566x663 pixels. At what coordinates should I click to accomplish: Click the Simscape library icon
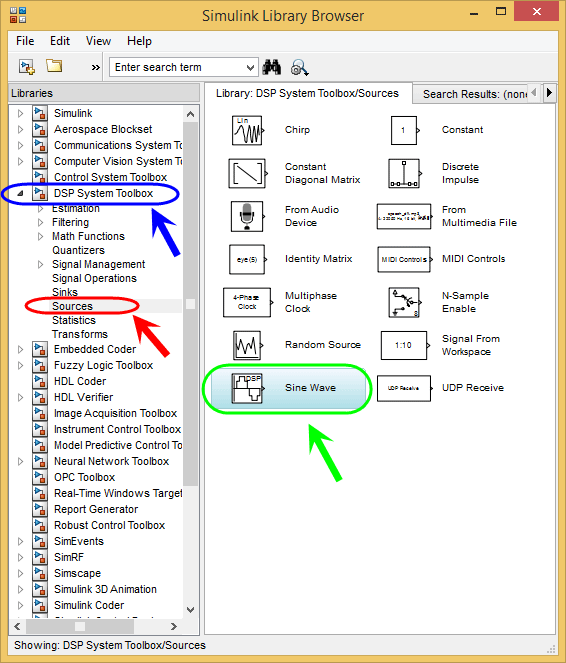40,573
